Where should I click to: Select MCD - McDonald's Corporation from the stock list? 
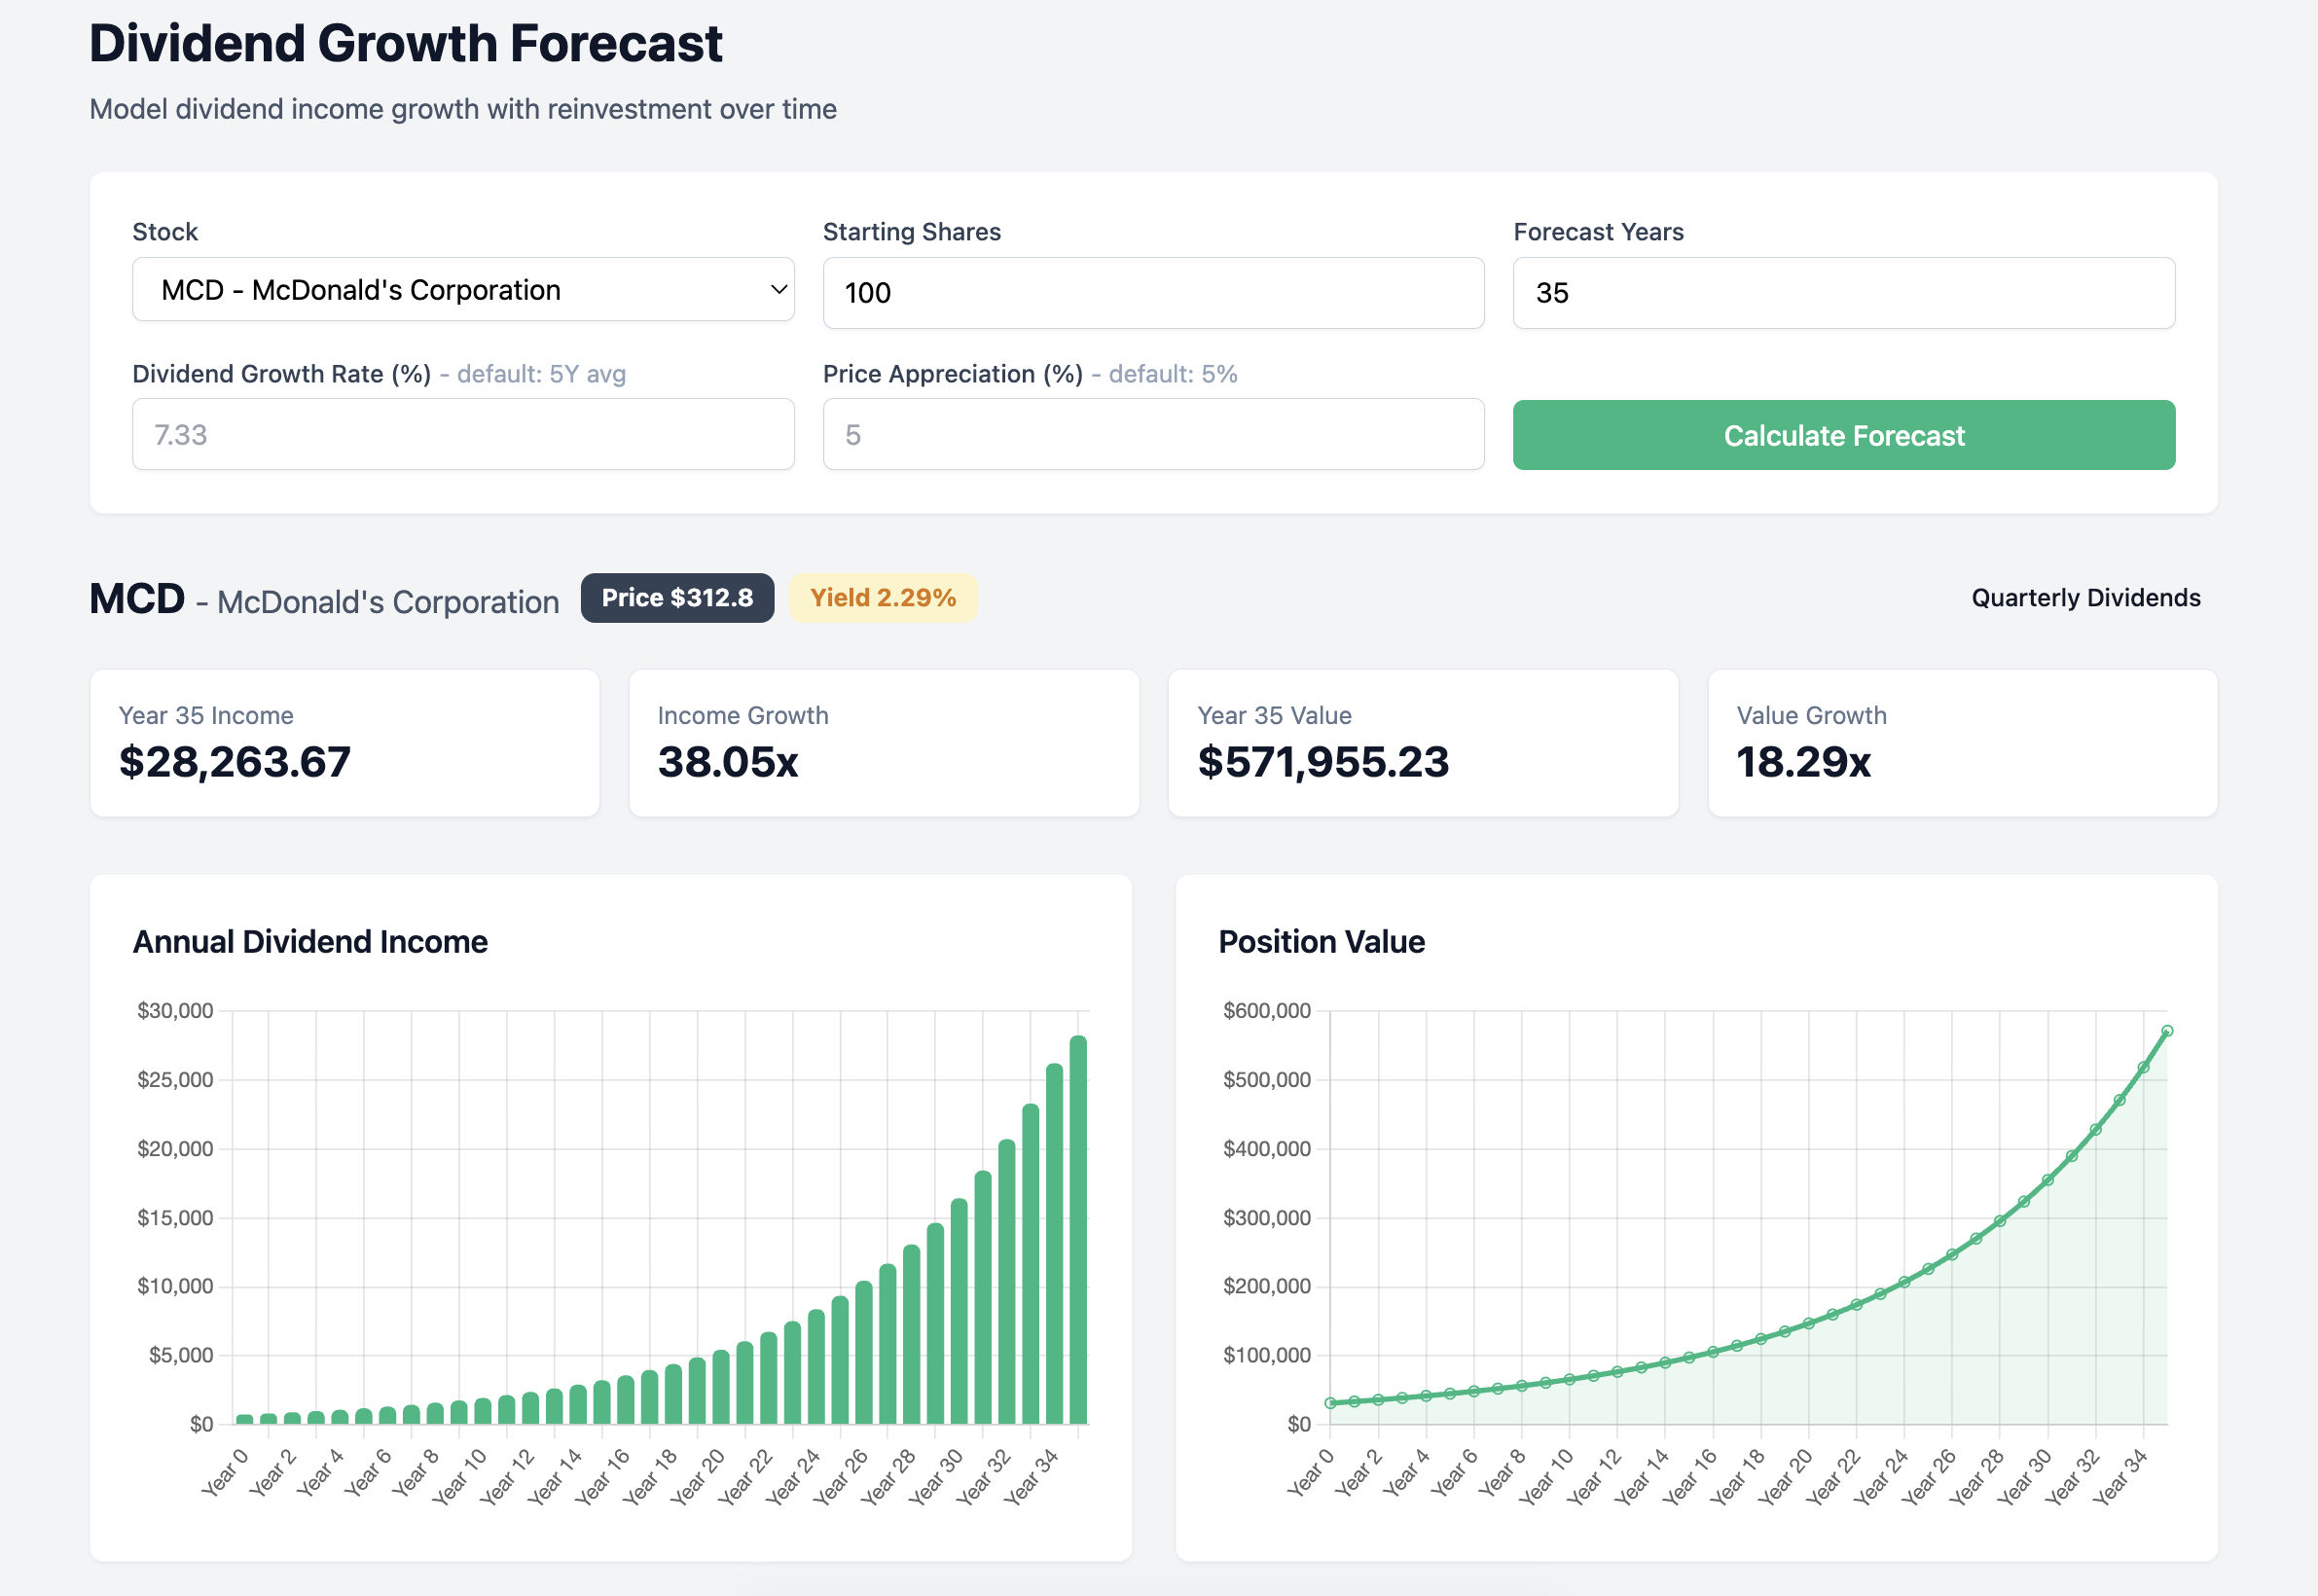[x=463, y=290]
